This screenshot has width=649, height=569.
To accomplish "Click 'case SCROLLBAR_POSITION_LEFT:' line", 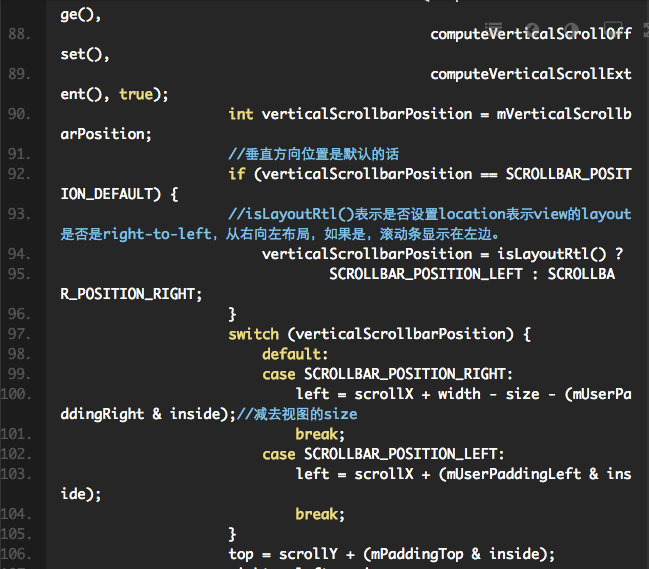I will coord(383,454).
